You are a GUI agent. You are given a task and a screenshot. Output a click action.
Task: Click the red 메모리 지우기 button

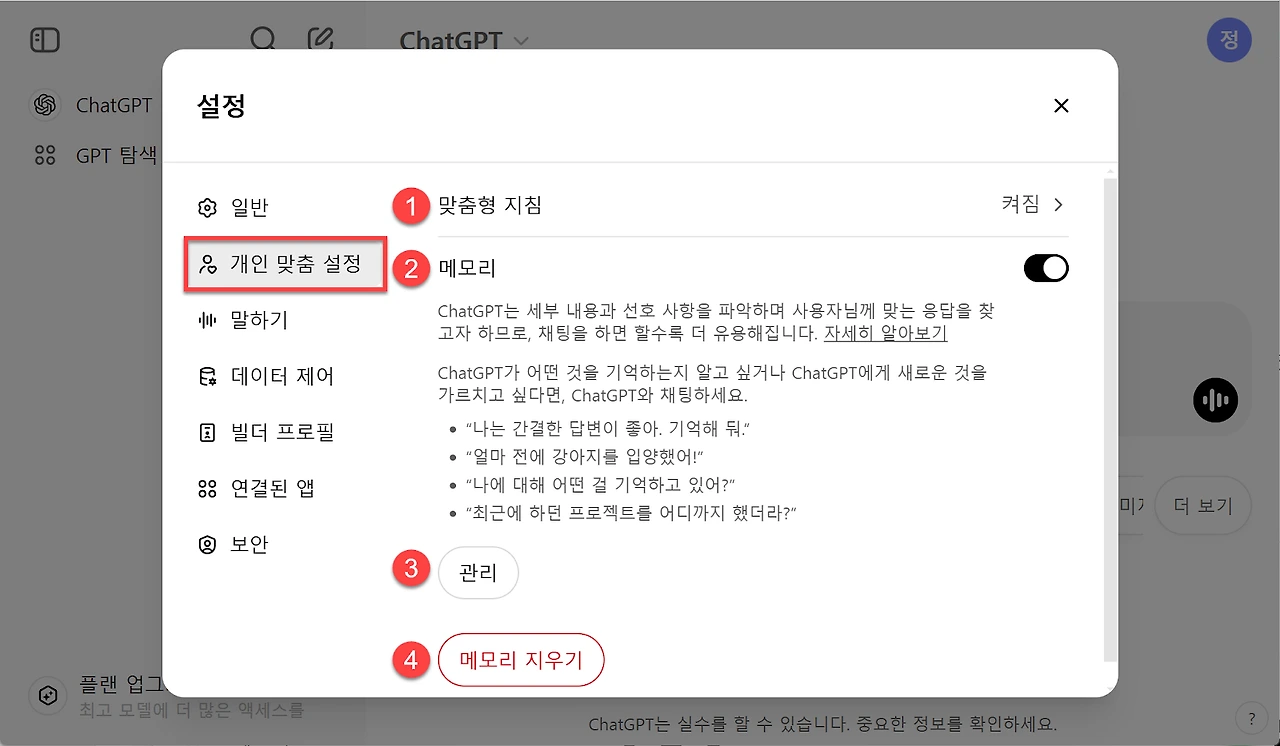click(522, 660)
